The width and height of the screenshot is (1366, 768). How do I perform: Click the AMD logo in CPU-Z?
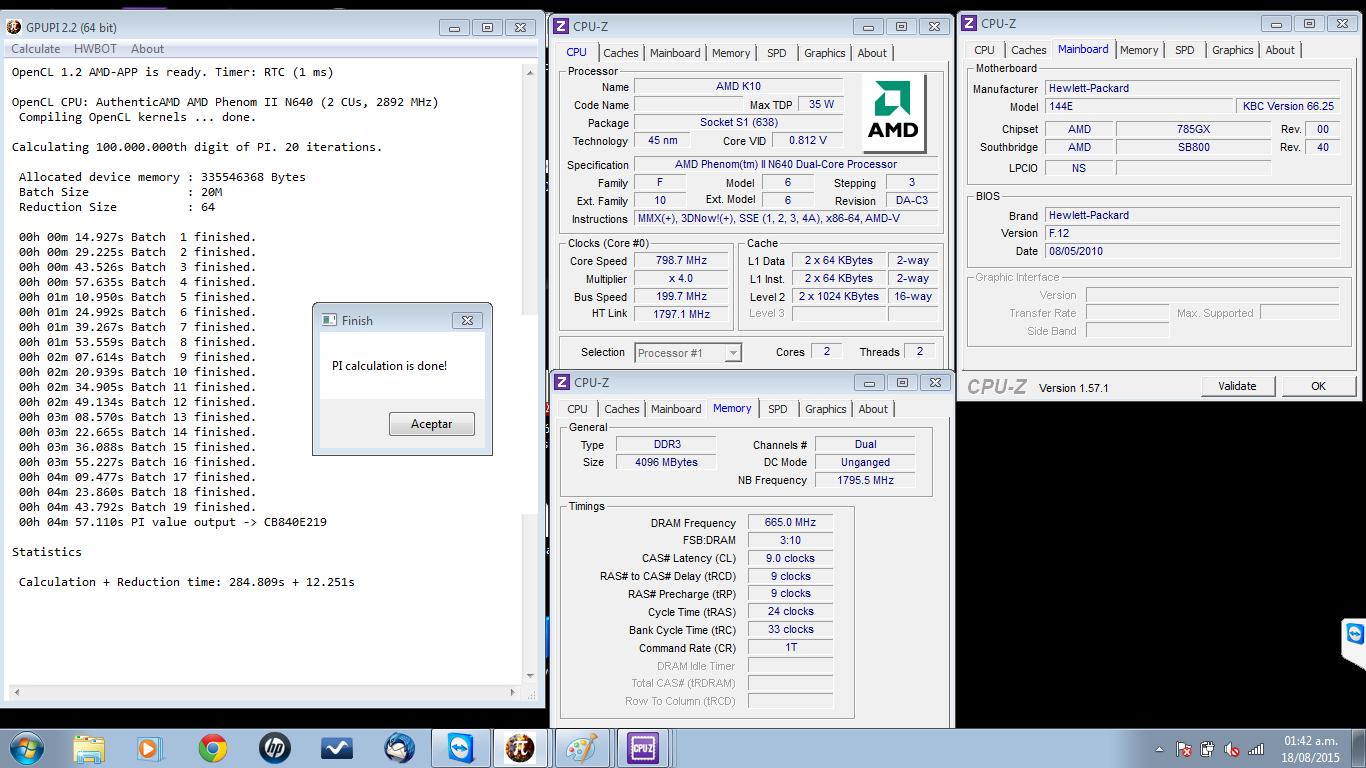tap(893, 112)
